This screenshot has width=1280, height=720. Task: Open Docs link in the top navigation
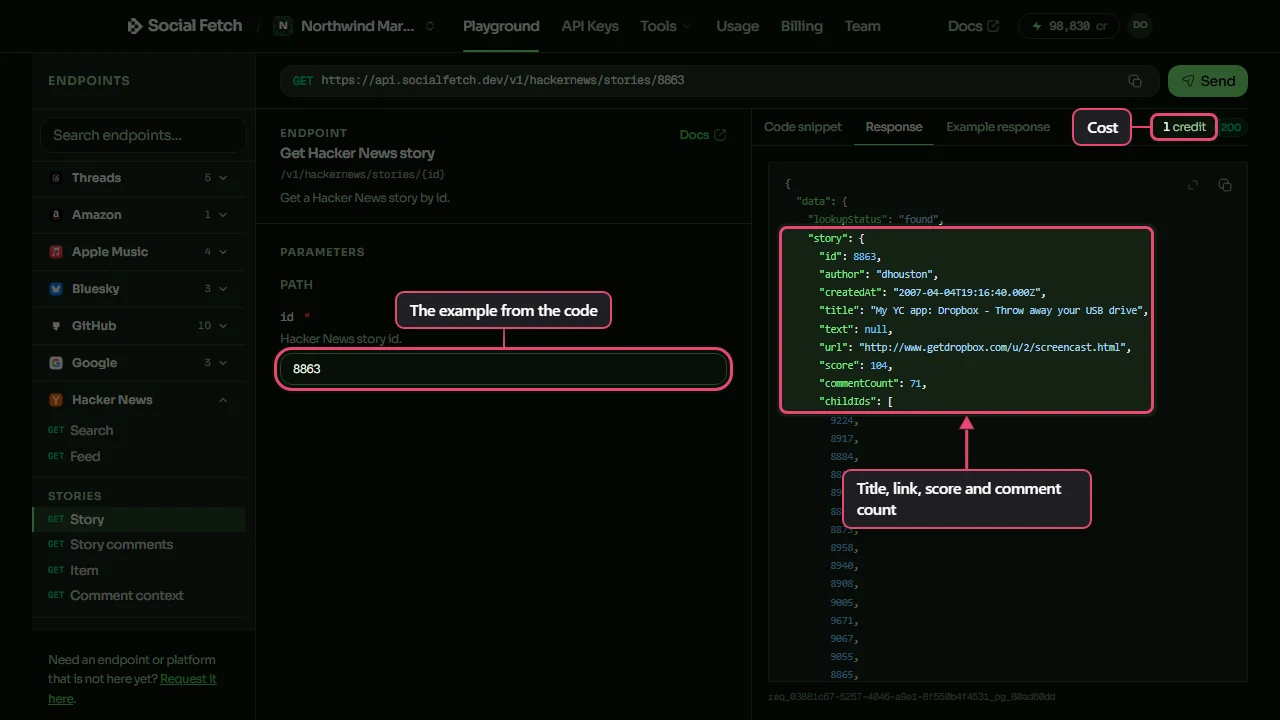(973, 26)
